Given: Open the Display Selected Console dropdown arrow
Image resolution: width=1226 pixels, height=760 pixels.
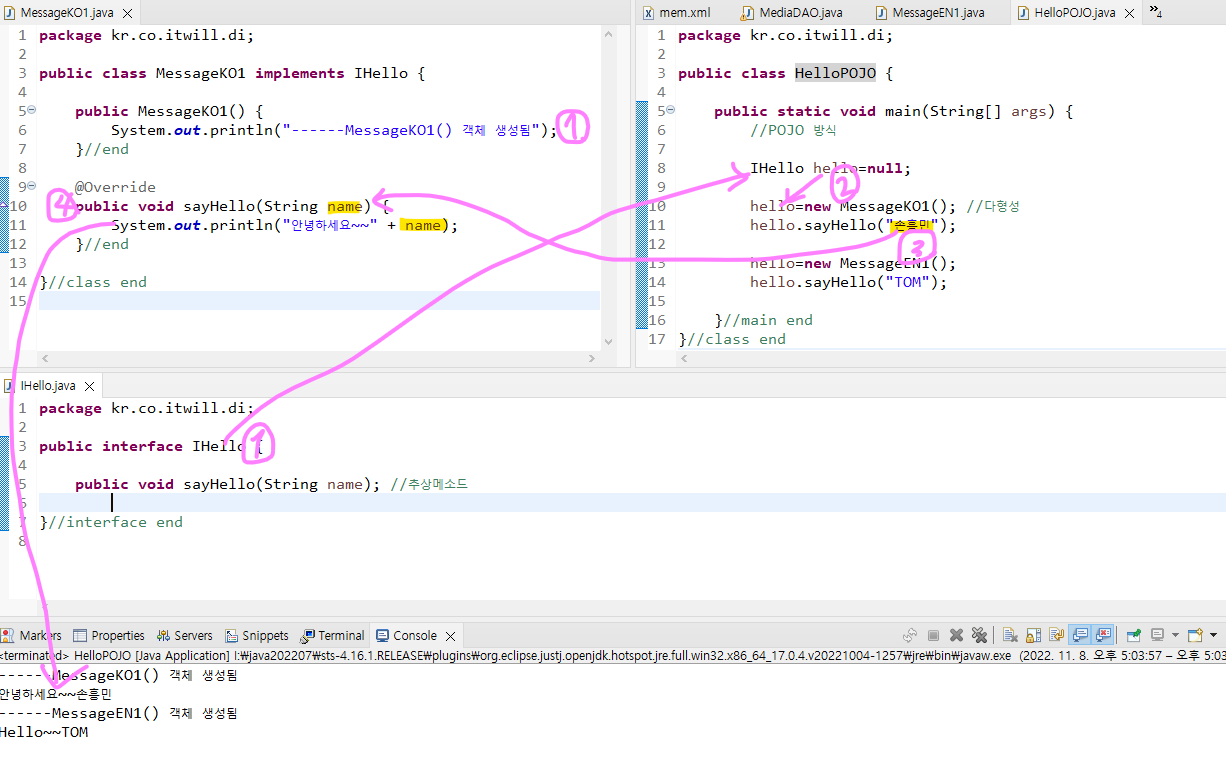Looking at the screenshot, I should (x=1175, y=635).
